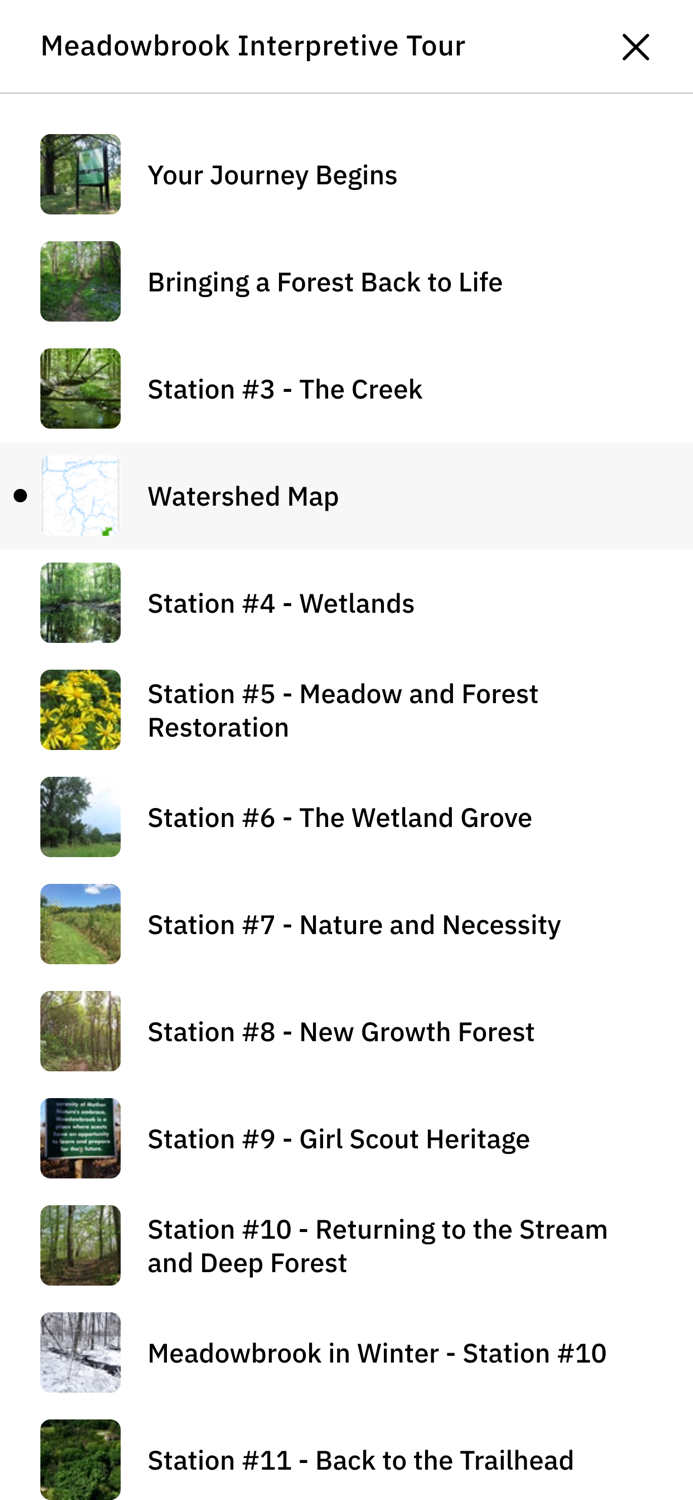Click the meadow sky thumbnail for Station #6
The width and height of the screenshot is (693, 1500).
pos(80,816)
